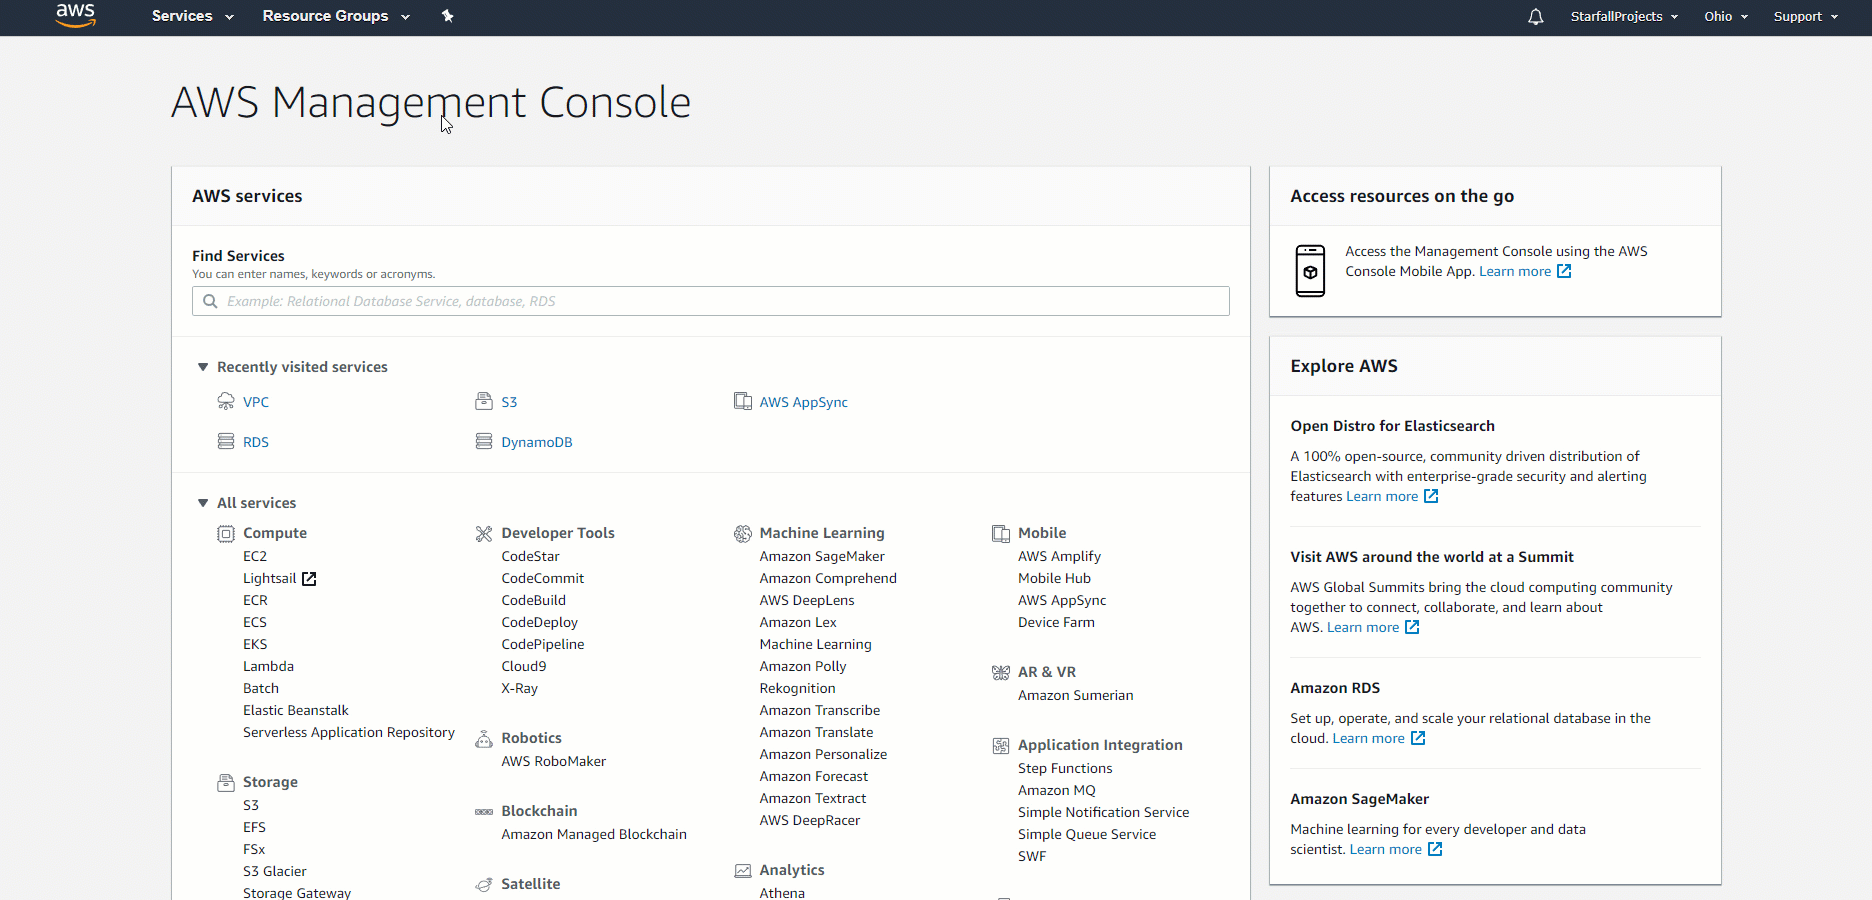The height and width of the screenshot is (900, 1872).
Task: Click the Find Services search field
Action: pyautogui.click(x=710, y=301)
